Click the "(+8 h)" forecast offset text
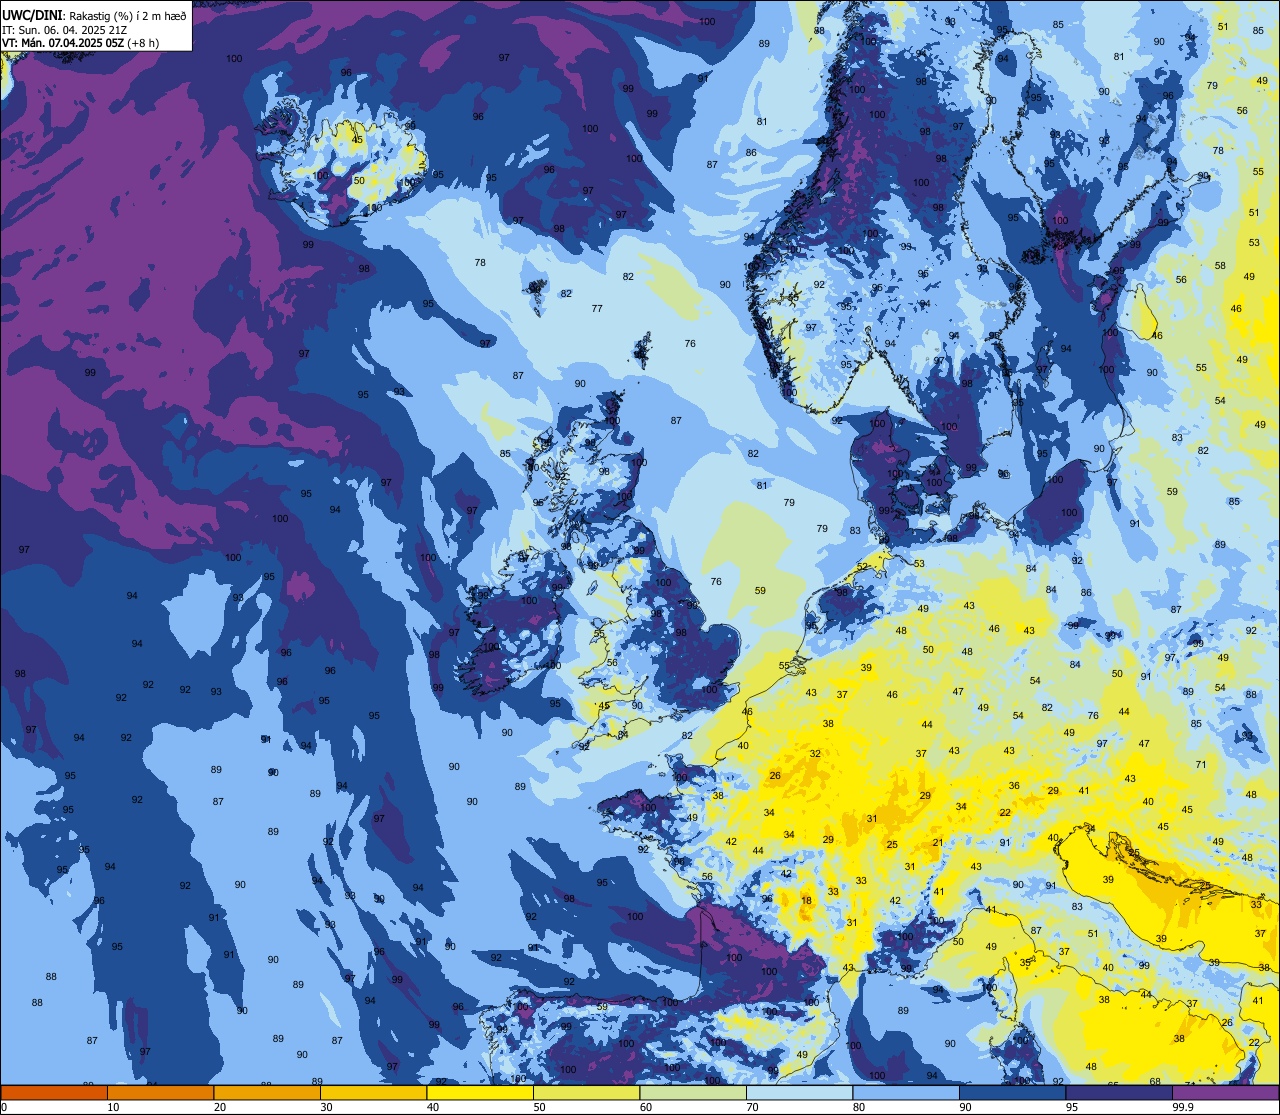 point(143,43)
